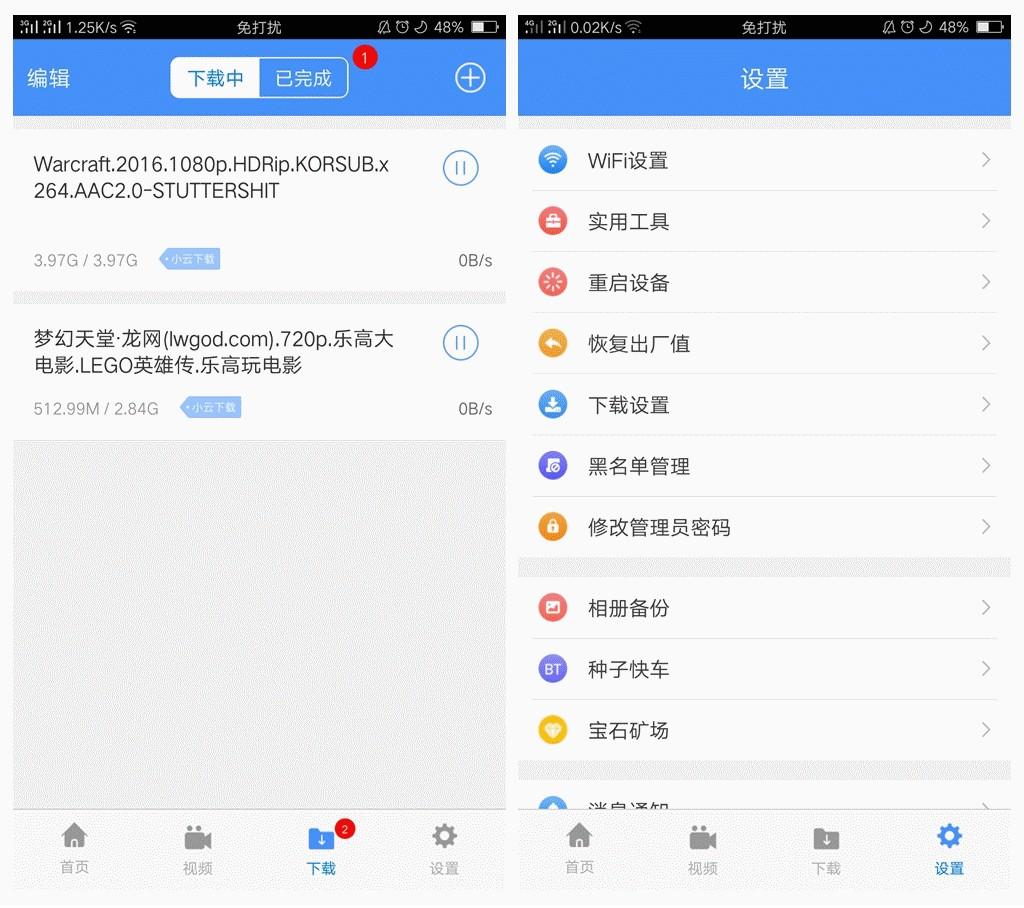Pause the Warcraft download task
This screenshot has height=908, width=1024.
coord(461,168)
